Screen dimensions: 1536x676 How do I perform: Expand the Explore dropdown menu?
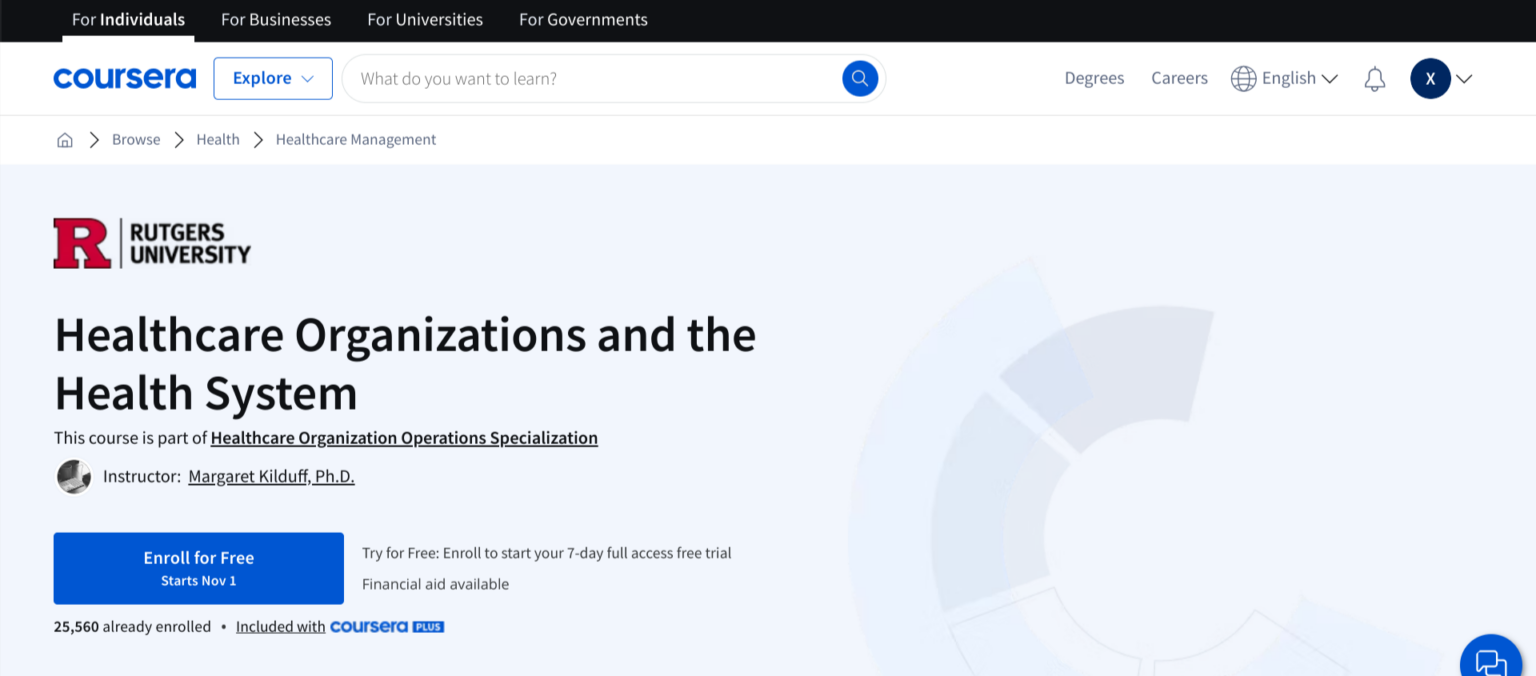click(x=273, y=78)
